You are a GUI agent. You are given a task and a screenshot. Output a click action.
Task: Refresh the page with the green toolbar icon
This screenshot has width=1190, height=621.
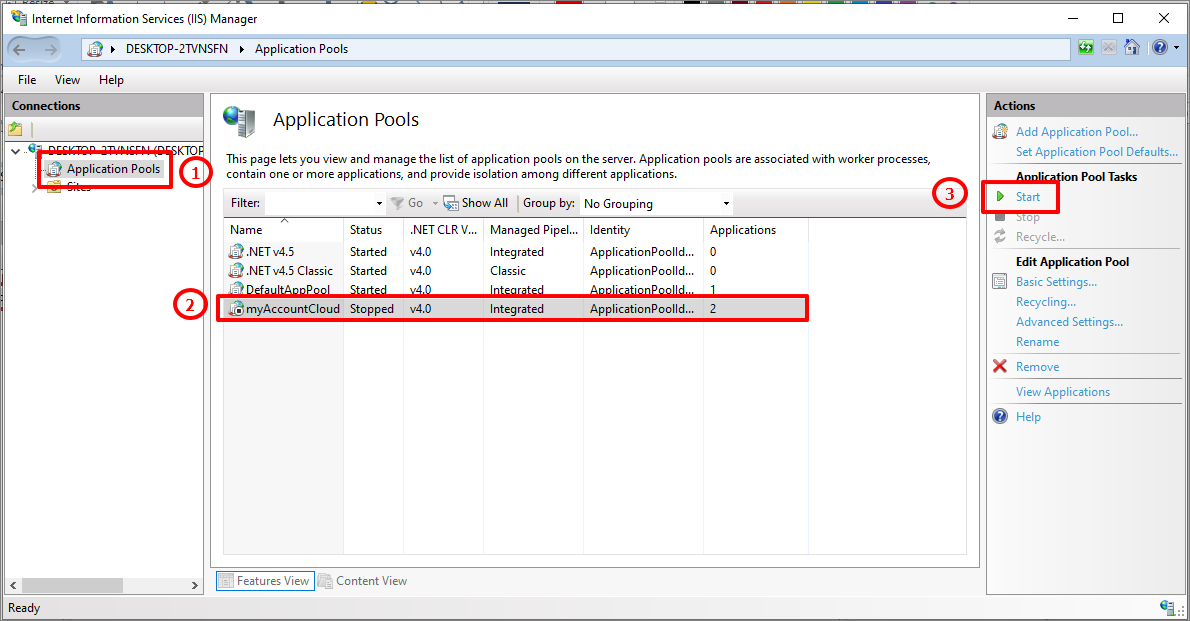coord(1086,48)
